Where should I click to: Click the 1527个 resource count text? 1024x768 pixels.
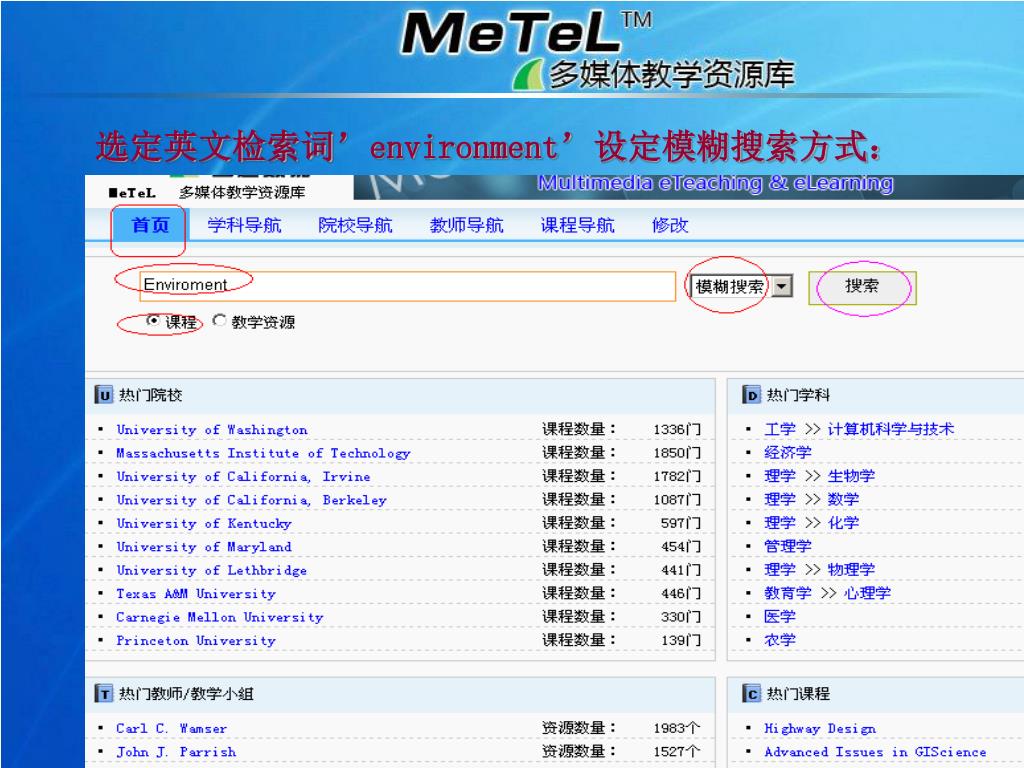(677, 752)
